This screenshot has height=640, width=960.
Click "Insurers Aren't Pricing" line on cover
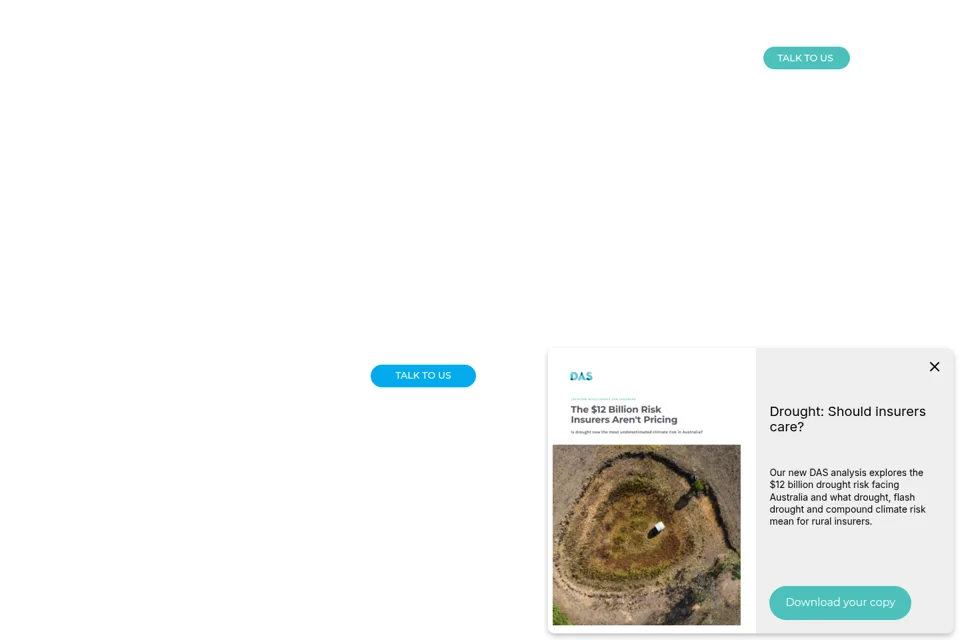[624, 420]
